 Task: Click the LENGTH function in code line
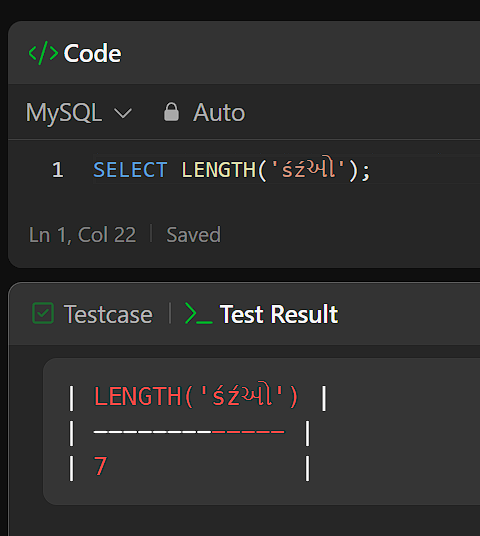coord(218,170)
